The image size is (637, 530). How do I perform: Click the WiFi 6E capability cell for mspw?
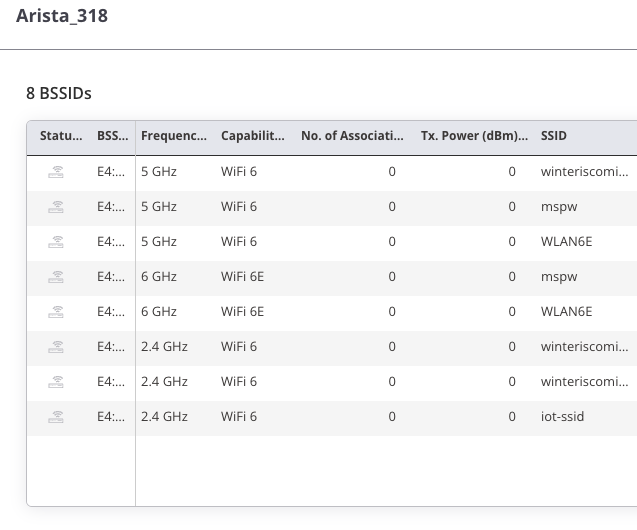pos(243,277)
